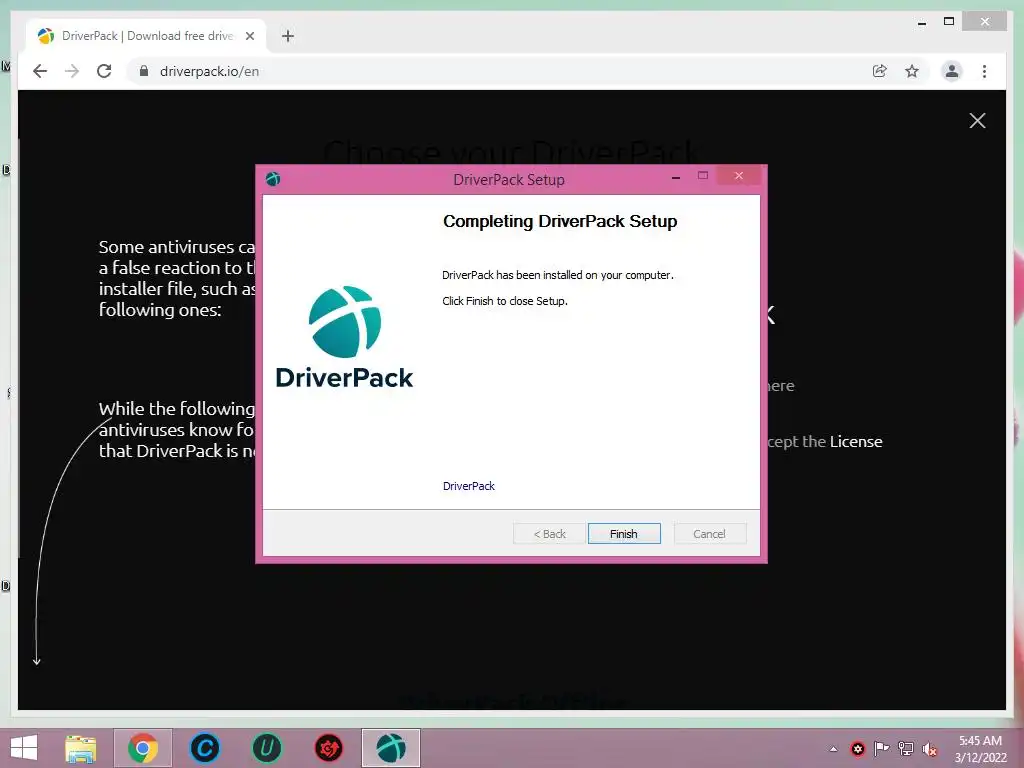
Task: Open the green U app on taskbar
Action: pyautogui.click(x=266, y=748)
